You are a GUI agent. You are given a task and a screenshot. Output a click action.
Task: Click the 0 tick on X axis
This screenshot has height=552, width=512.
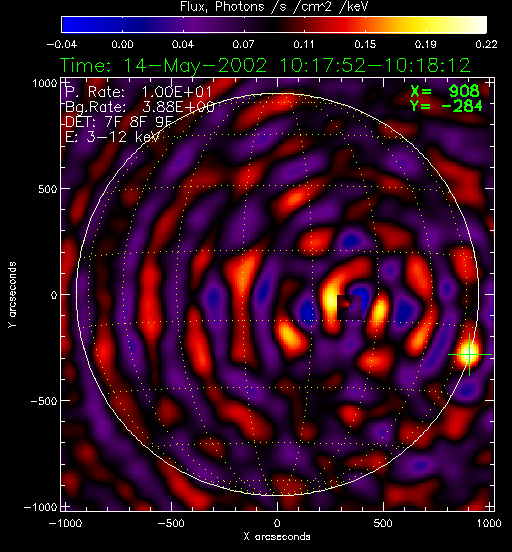[x=277, y=523]
